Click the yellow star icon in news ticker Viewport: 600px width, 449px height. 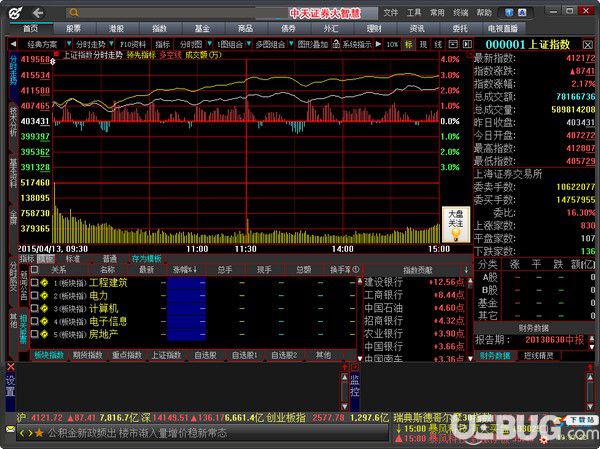click(39, 433)
